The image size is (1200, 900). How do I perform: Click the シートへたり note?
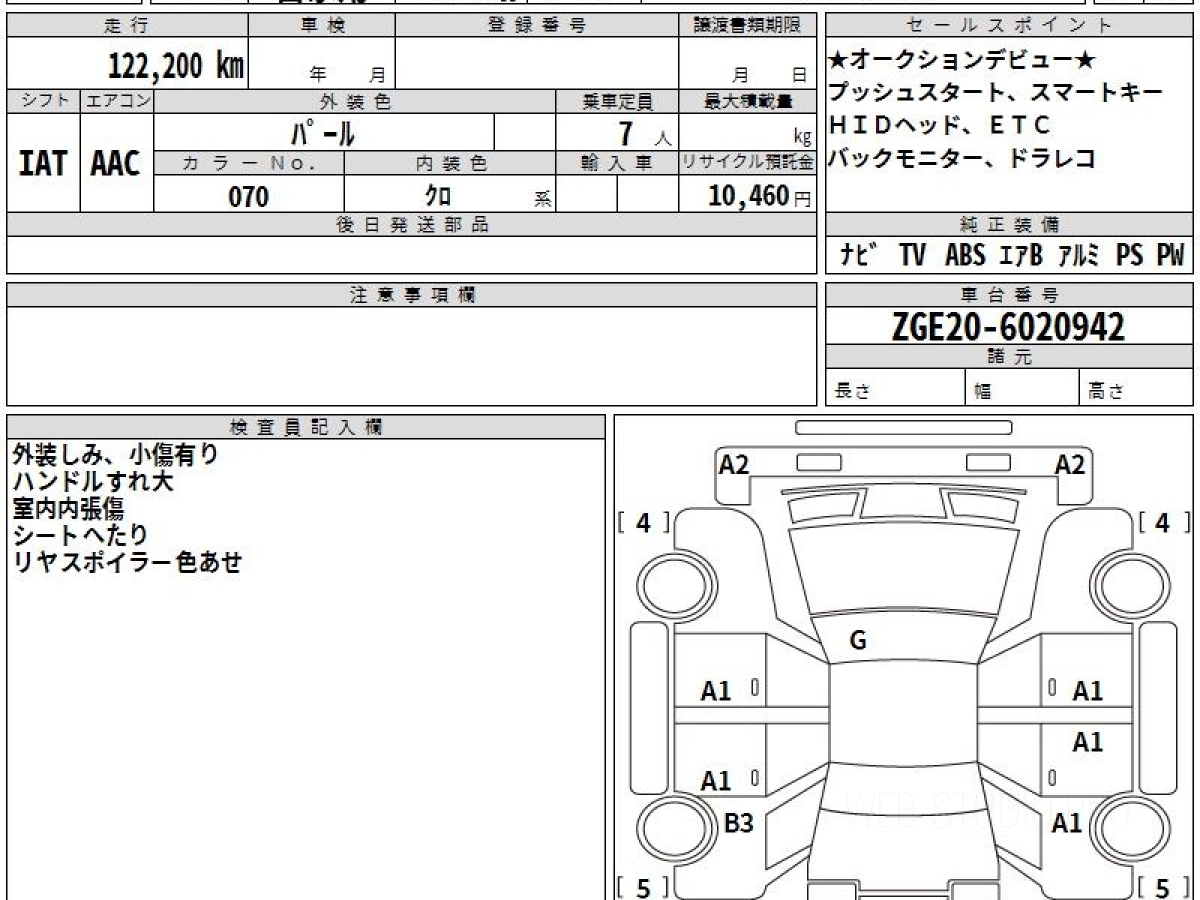pos(80,536)
